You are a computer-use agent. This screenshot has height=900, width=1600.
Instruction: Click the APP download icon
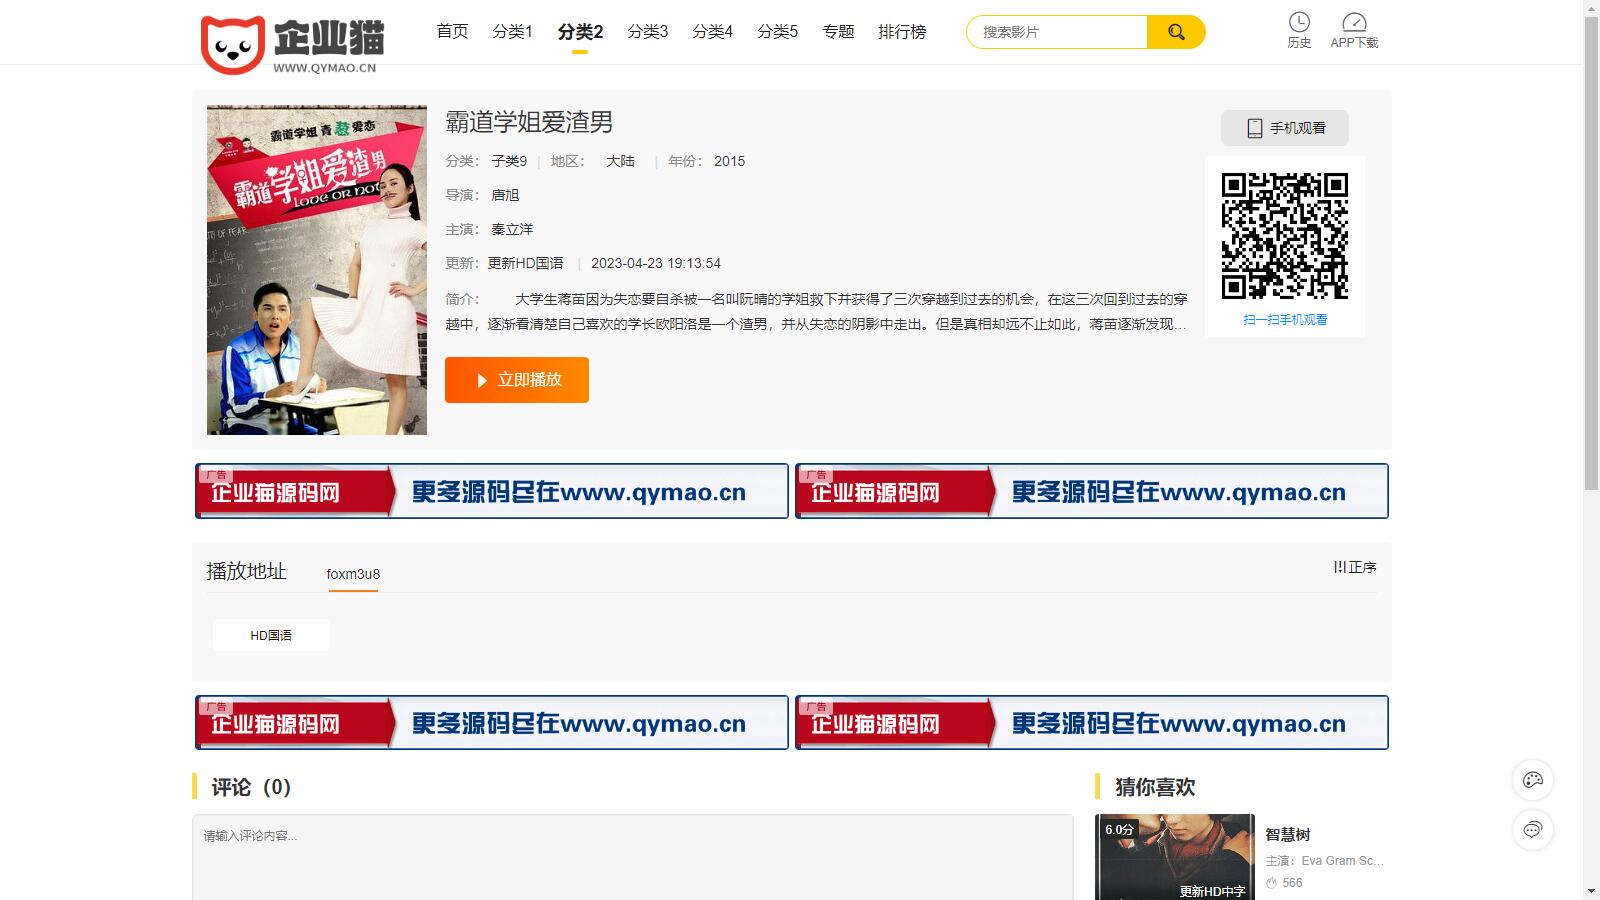pos(1354,23)
